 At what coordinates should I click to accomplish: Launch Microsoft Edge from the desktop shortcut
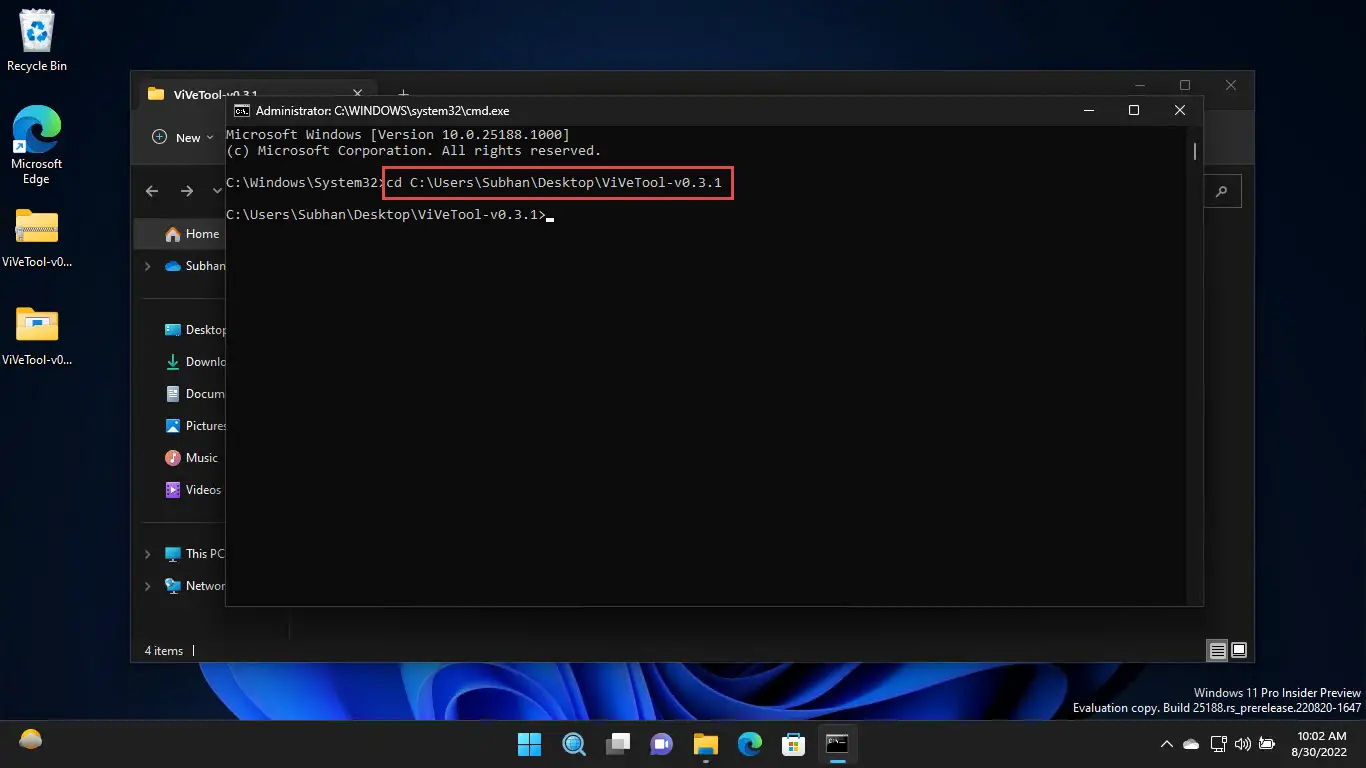coord(36,146)
